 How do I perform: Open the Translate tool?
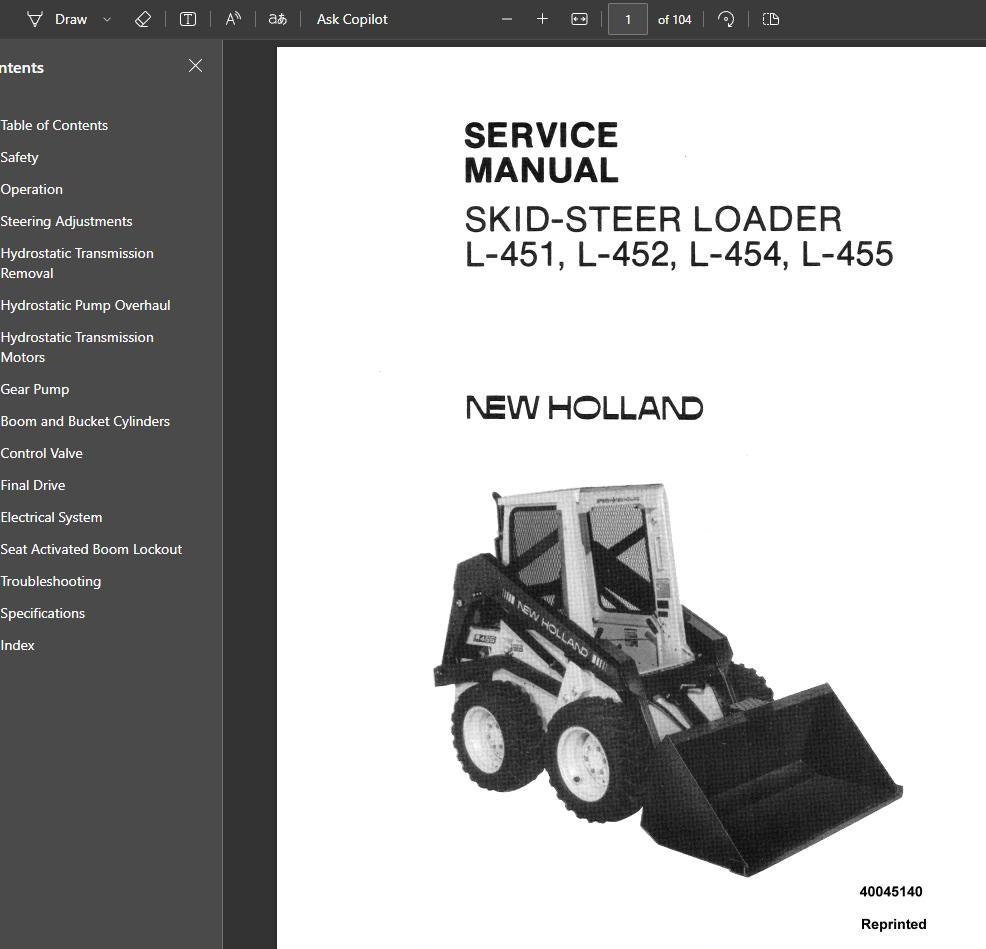277,19
